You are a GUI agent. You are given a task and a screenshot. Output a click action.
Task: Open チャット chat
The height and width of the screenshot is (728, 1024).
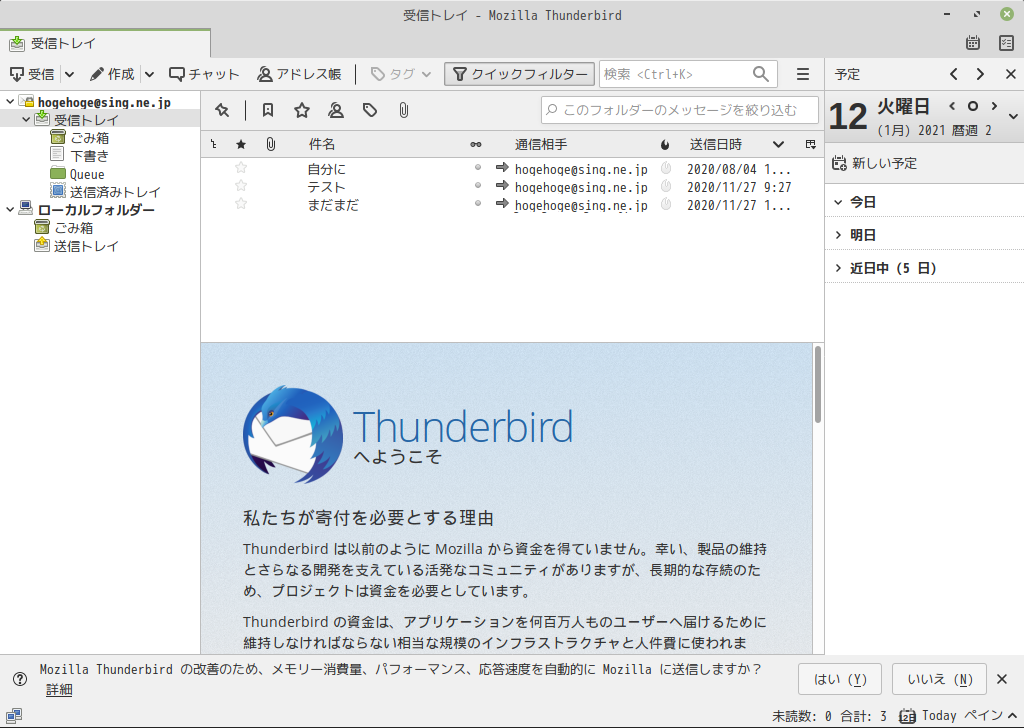click(x=204, y=74)
